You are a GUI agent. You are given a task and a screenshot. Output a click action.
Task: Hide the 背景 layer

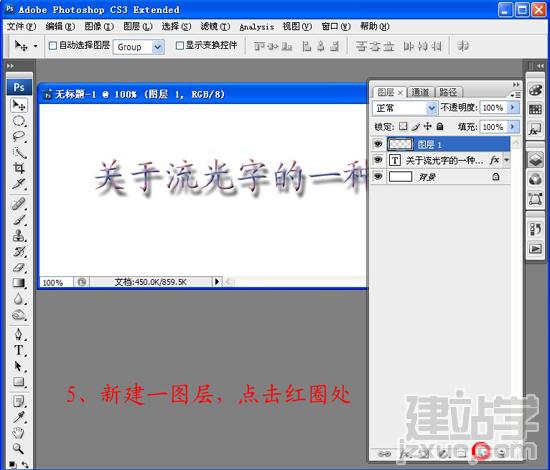click(x=378, y=176)
